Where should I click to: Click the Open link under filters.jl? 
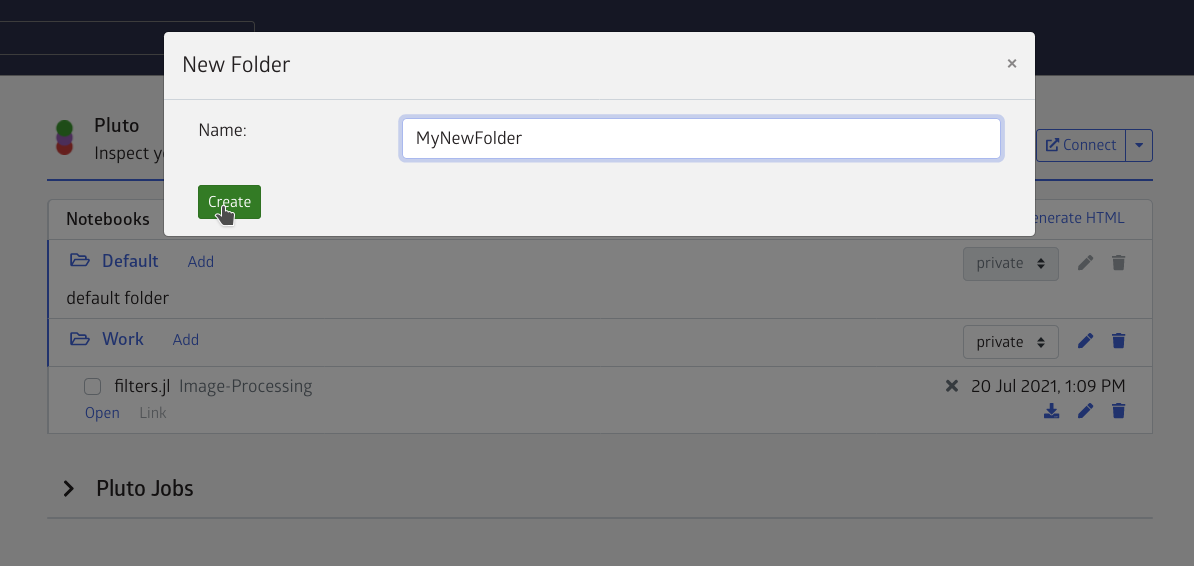pyautogui.click(x=102, y=413)
